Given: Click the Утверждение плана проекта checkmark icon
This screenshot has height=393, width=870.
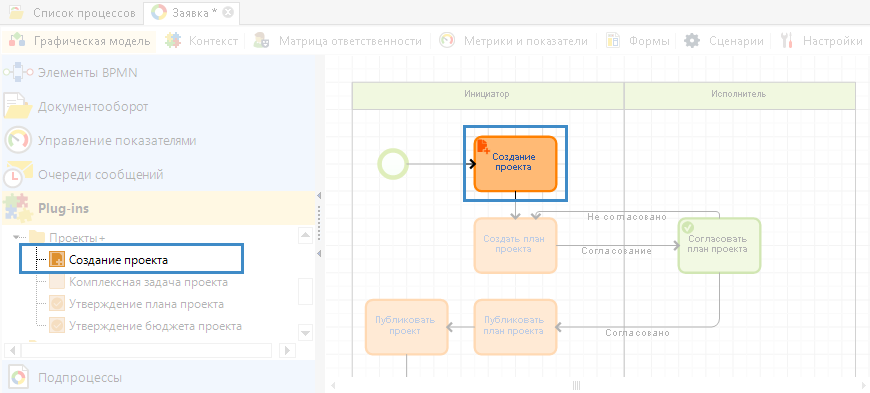Looking at the screenshot, I should point(57,304).
